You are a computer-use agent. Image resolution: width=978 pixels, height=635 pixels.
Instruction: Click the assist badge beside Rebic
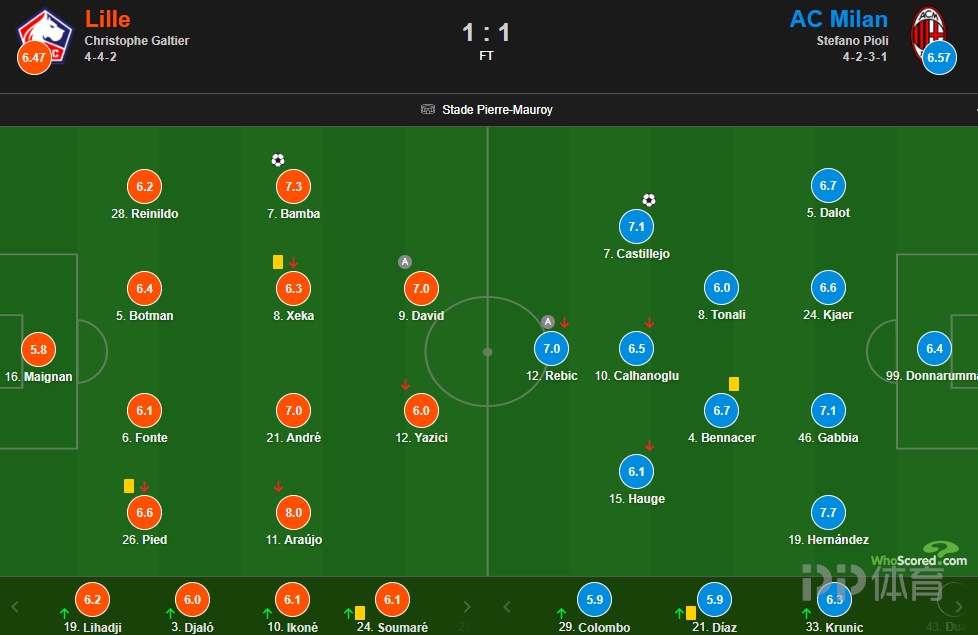tap(548, 322)
